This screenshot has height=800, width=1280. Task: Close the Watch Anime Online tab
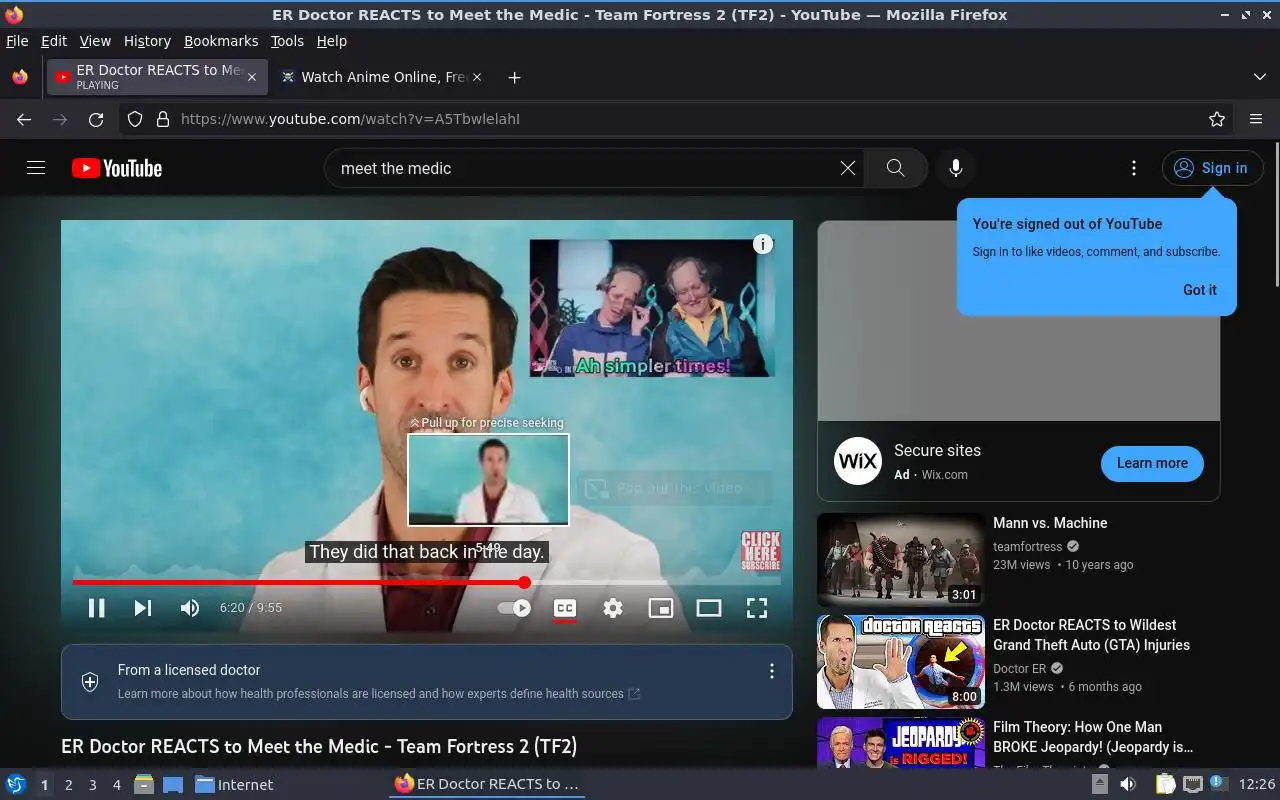click(476, 77)
